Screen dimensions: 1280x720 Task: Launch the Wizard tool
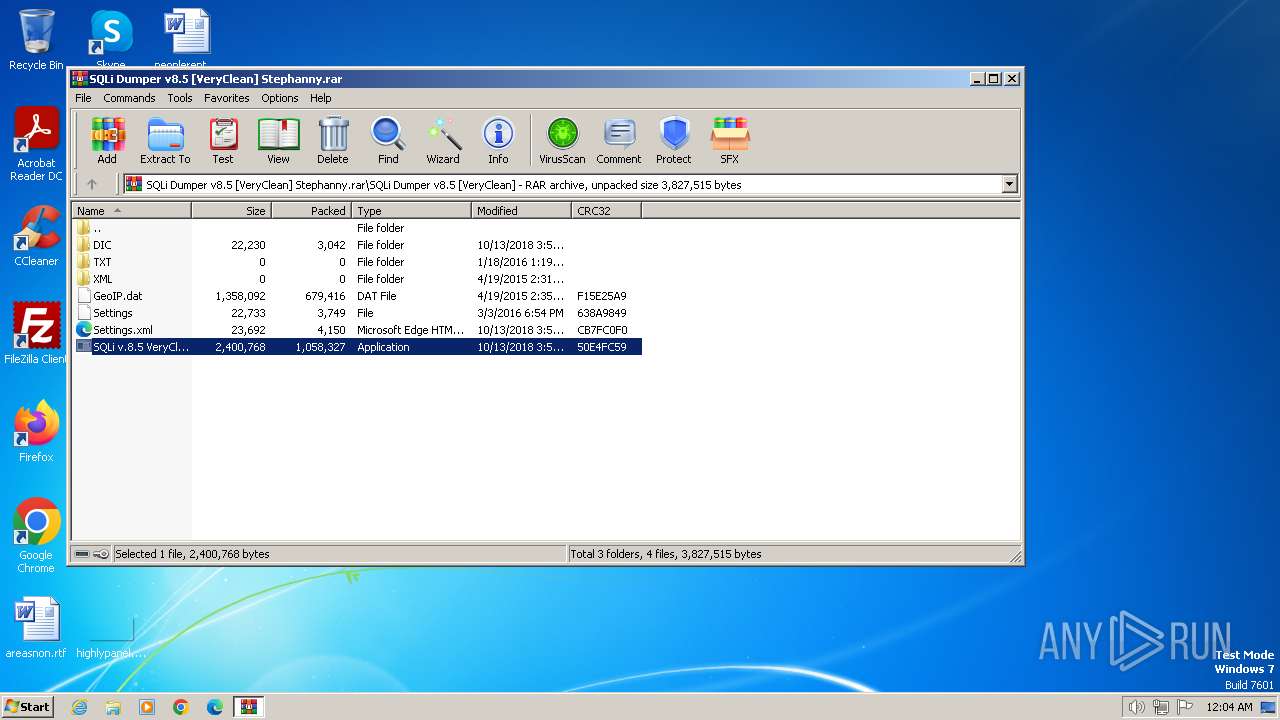[443, 140]
